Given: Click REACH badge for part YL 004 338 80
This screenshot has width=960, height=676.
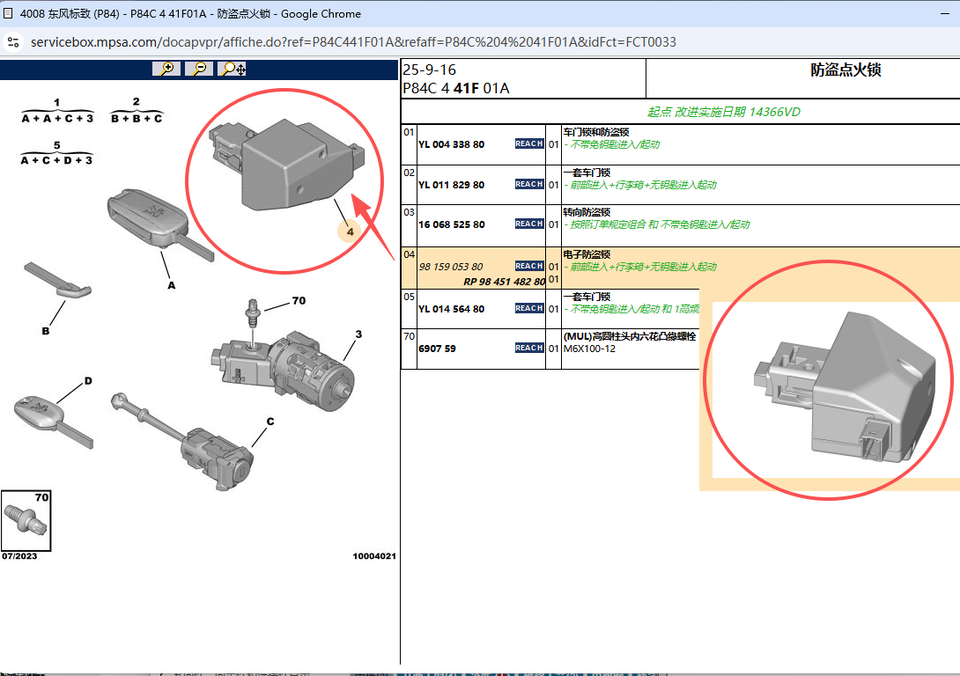Looking at the screenshot, I should [x=529, y=144].
